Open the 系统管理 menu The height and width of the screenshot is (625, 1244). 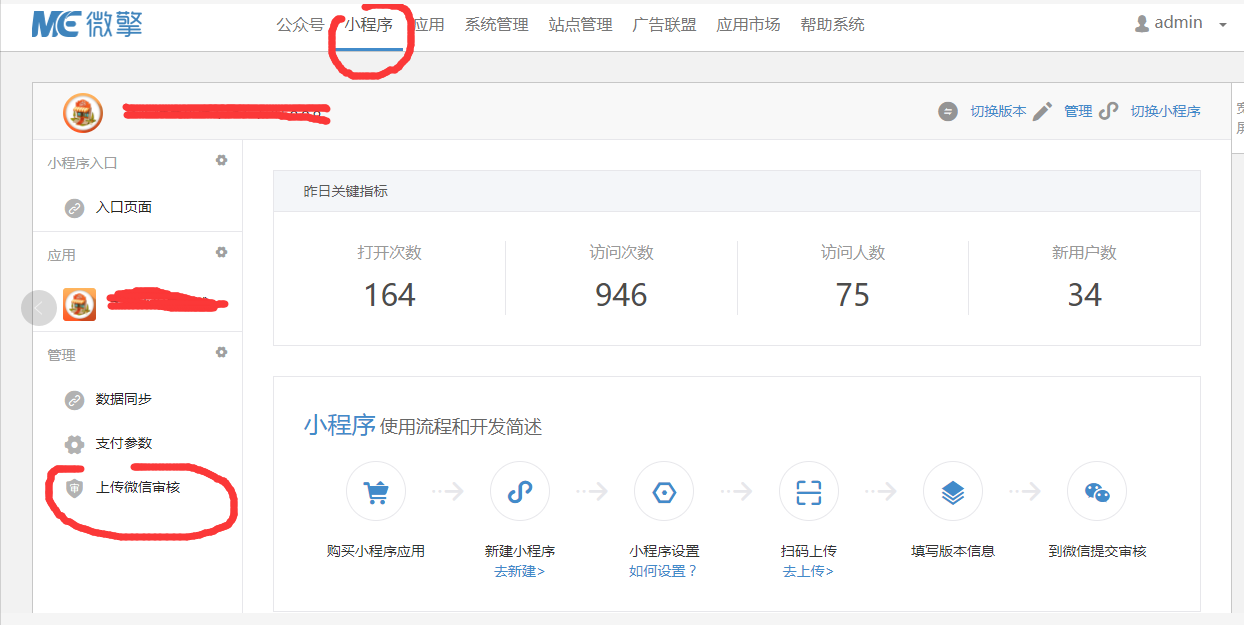(x=496, y=25)
